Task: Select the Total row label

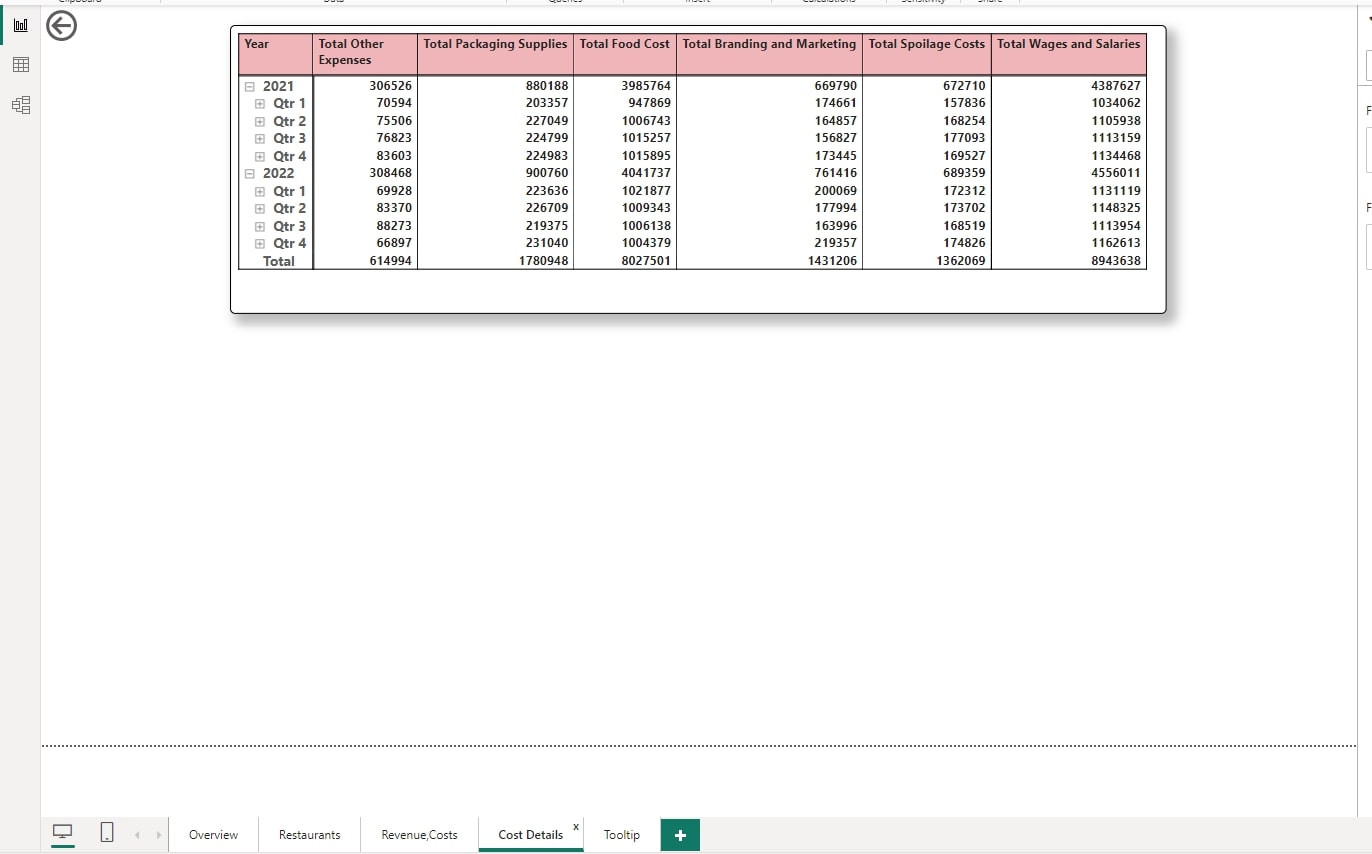Action: point(279,261)
